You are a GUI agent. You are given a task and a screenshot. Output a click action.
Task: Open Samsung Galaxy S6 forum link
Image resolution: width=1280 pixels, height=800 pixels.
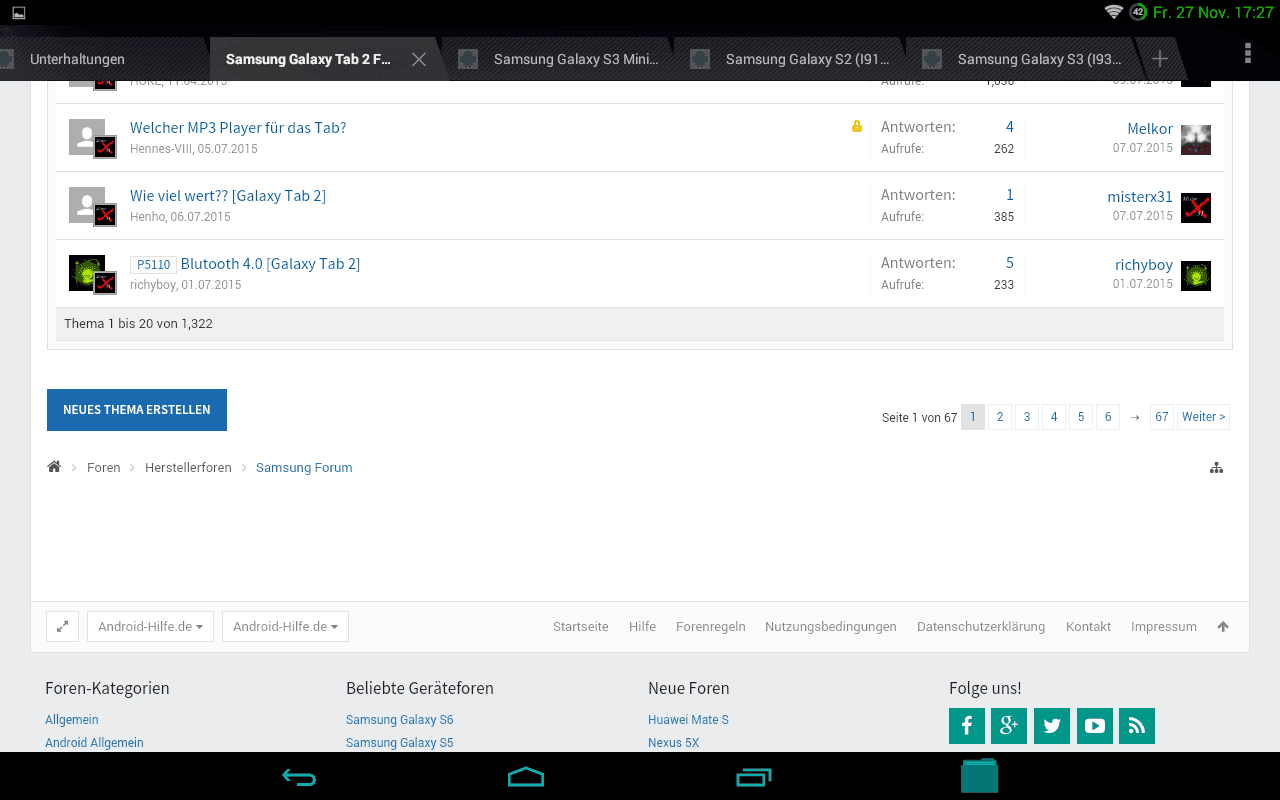pos(400,720)
